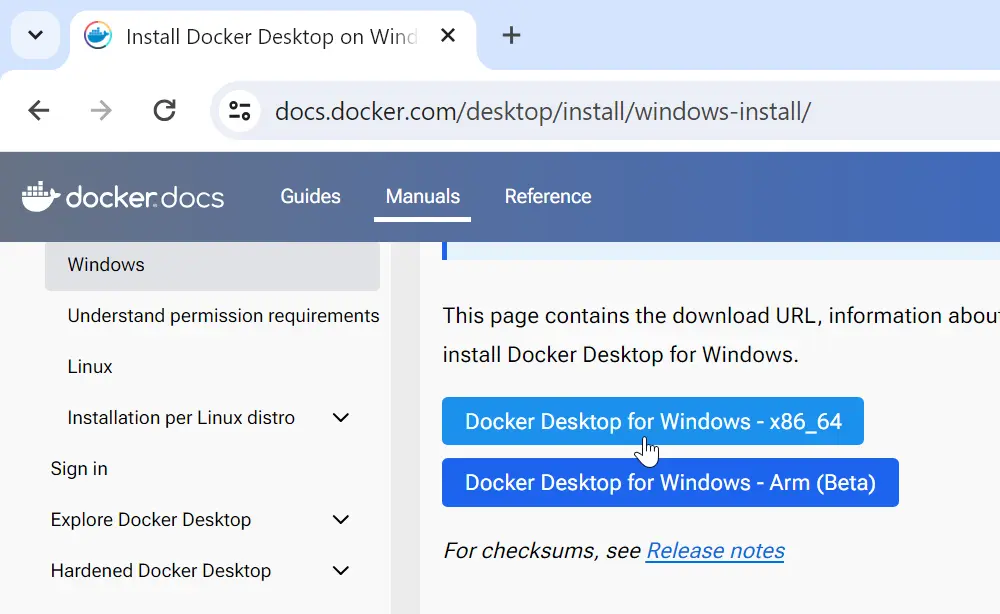The height and width of the screenshot is (614, 1000).
Task: Select Windows in the sidebar
Action: [212, 265]
